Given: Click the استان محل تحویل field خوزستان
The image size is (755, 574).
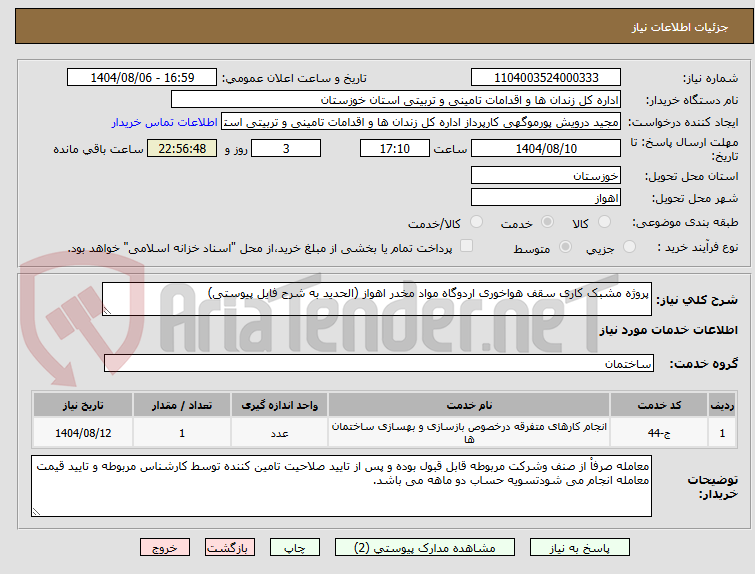Looking at the screenshot, I should pos(546,175).
